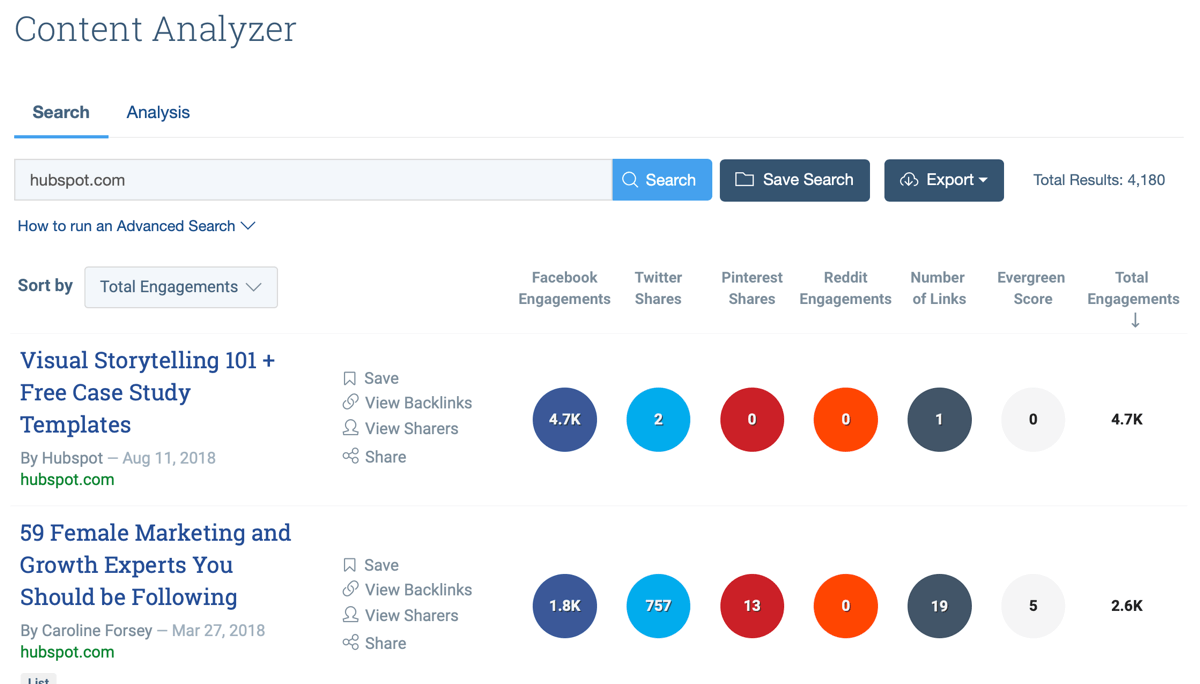This screenshot has height=684, width=1200.
Task: Click the bookmark icon for 59 Female Marketing Save
Action: pos(350,565)
